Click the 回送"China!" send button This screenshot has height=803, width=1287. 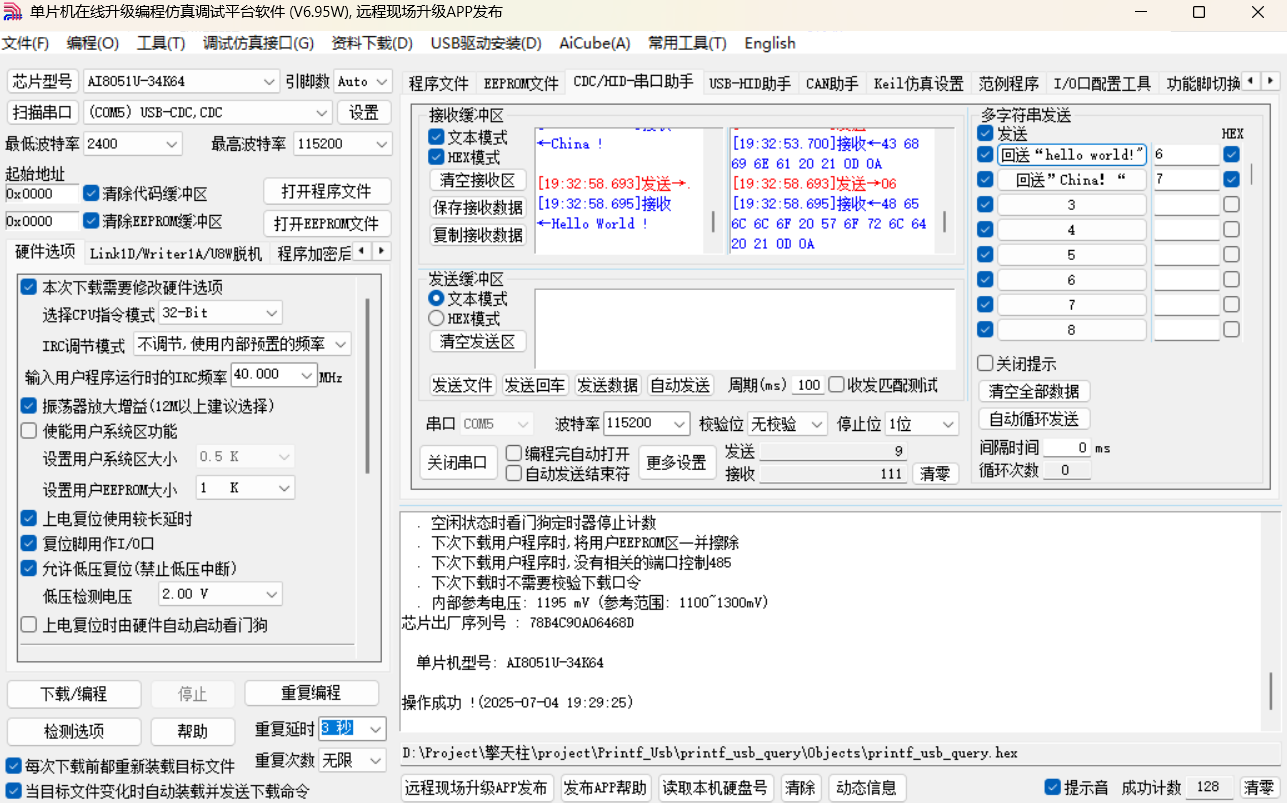[1072, 180]
